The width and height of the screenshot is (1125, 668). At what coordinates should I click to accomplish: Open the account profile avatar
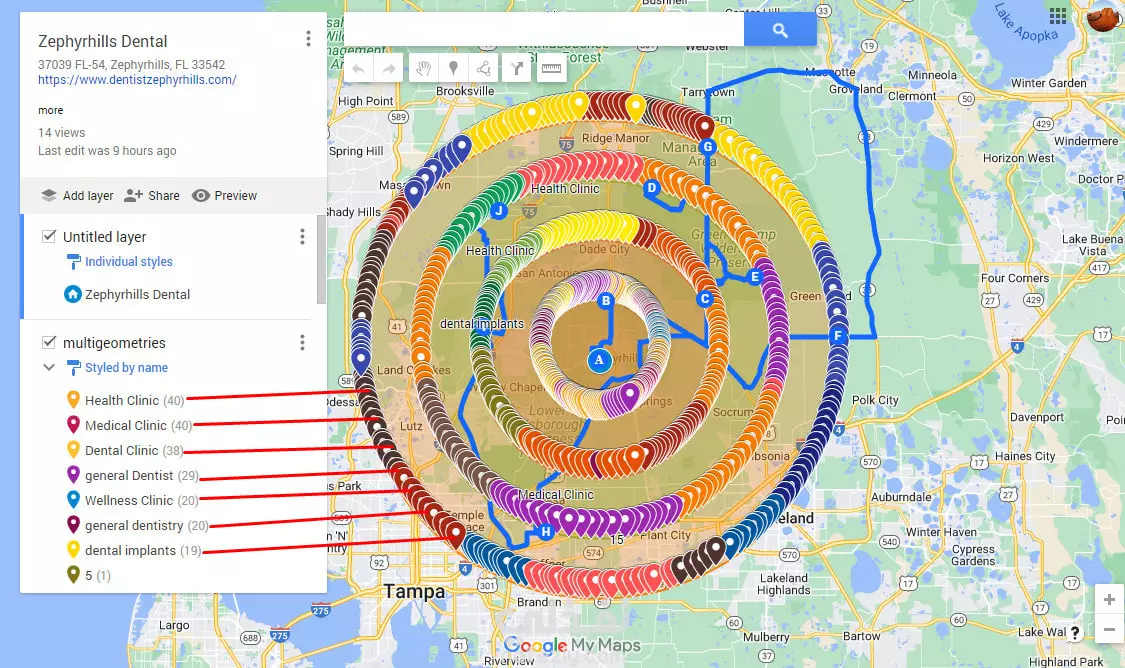1102,16
